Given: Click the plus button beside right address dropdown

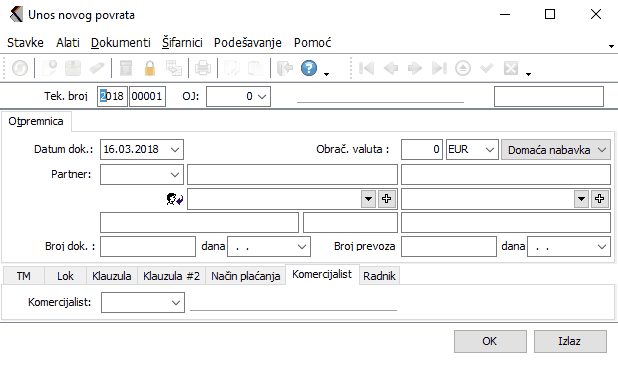Looking at the screenshot, I should [599, 199].
